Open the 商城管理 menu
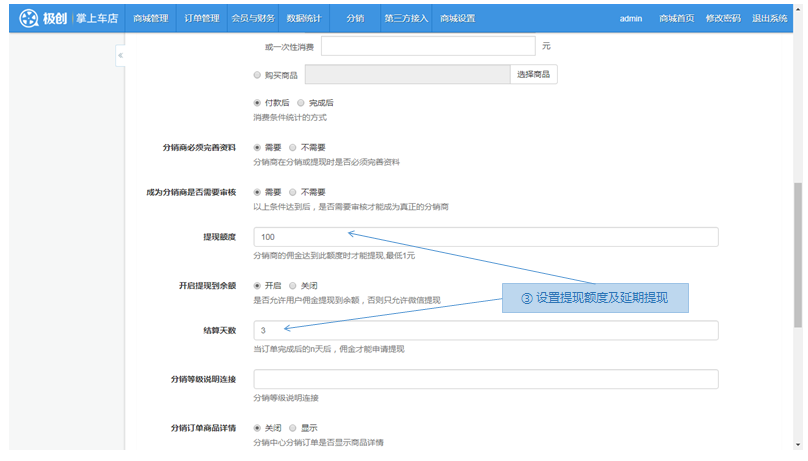Viewport: 808px width, 461px height. click(151, 18)
